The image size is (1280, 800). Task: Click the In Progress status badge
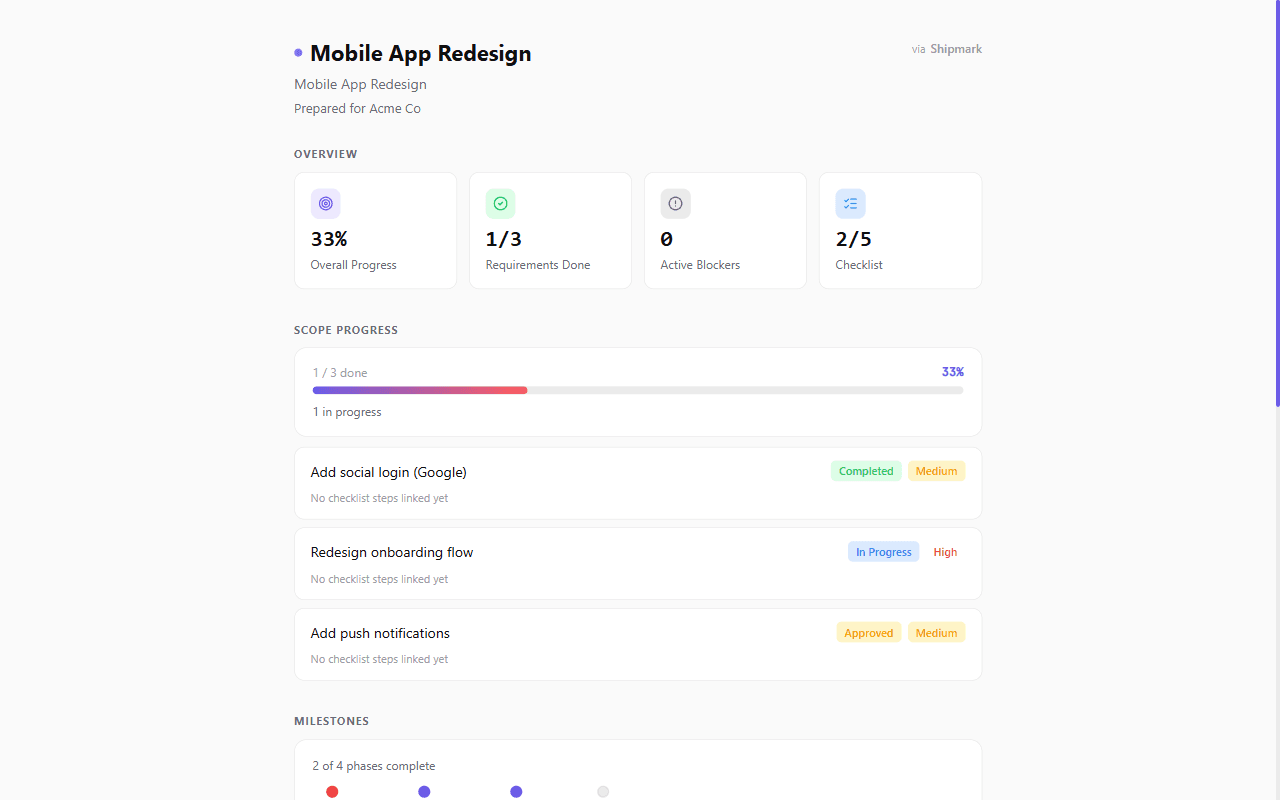pyautogui.click(x=884, y=552)
